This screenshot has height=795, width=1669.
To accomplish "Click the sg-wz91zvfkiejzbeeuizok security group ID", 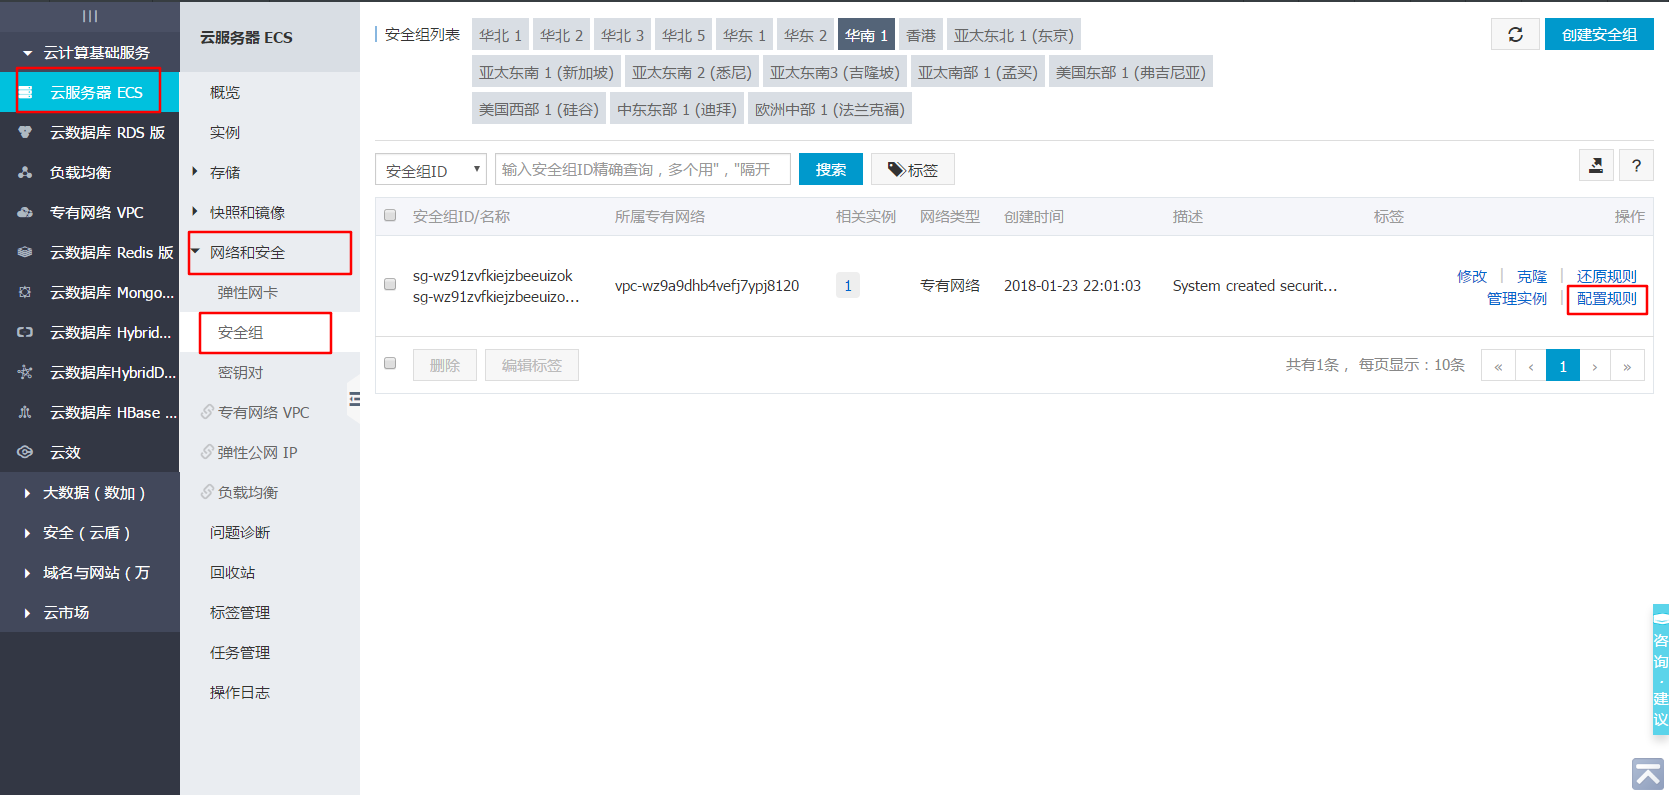I will coord(493,276).
